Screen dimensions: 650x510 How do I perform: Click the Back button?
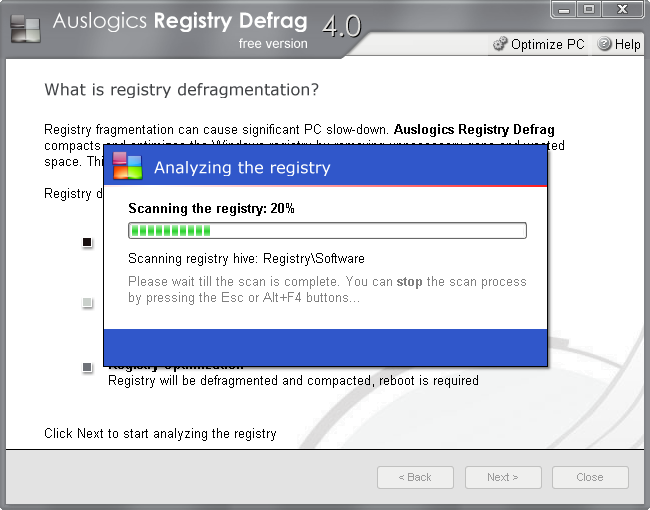[x=415, y=477]
